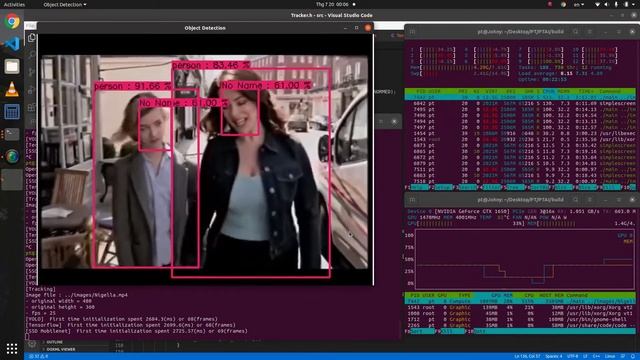The width and height of the screenshot is (640, 360).
Task: Click C++ language mode in status bar
Action: 596,356
